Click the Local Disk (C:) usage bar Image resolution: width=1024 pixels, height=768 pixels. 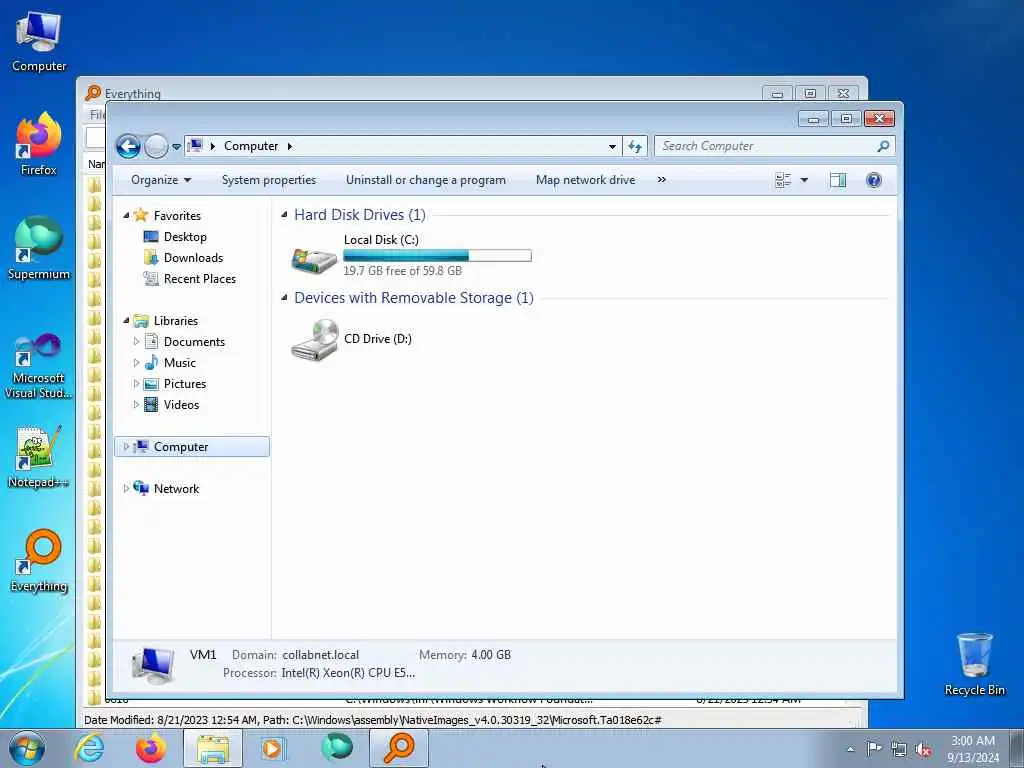pyautogui.click(x=438, y=255)
